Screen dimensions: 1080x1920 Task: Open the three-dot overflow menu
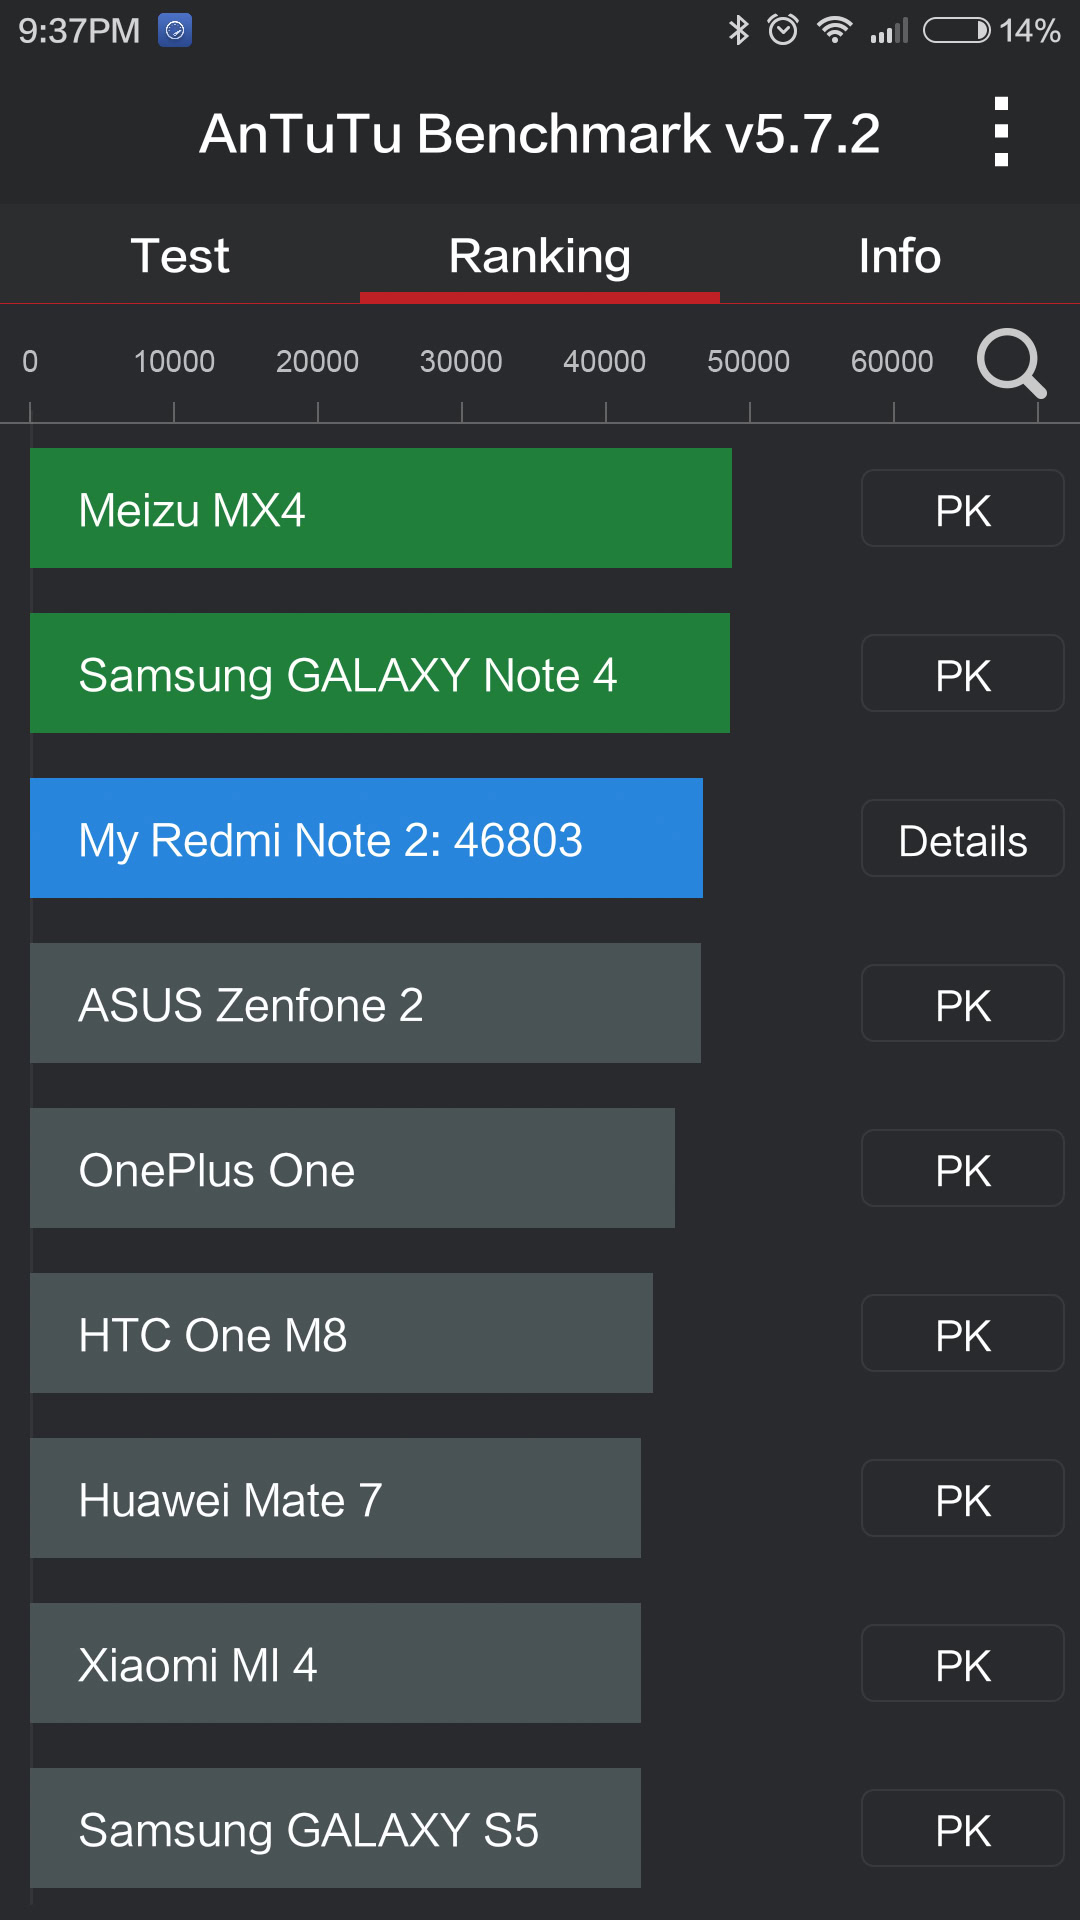click(1001, 132)
